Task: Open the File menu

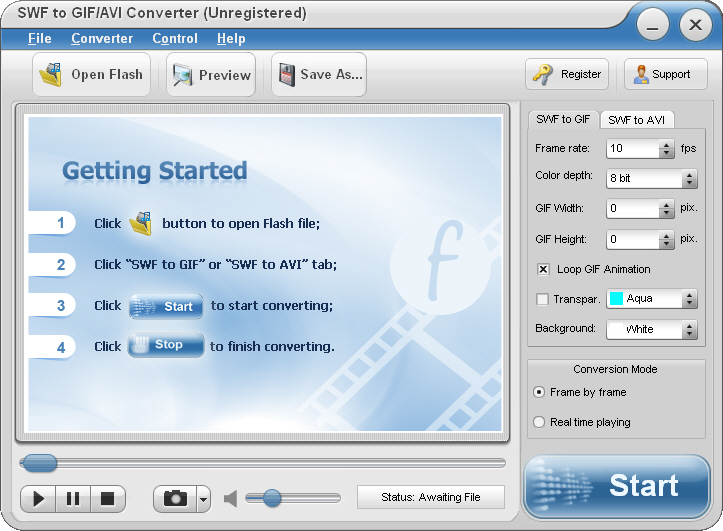Action: pyautogui.click(x=40, y=39)
